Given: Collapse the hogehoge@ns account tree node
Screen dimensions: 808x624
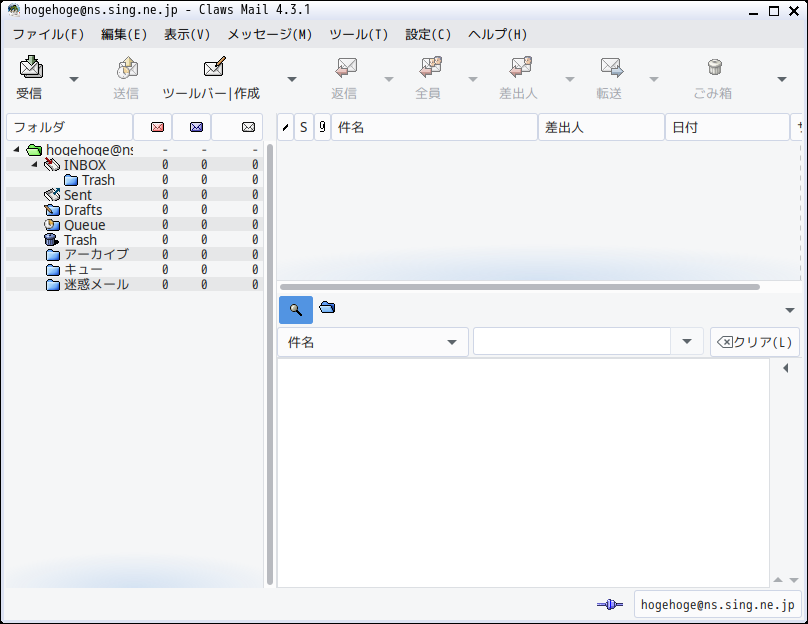Looking at the screenshot, I should click(x=16, y=149).
